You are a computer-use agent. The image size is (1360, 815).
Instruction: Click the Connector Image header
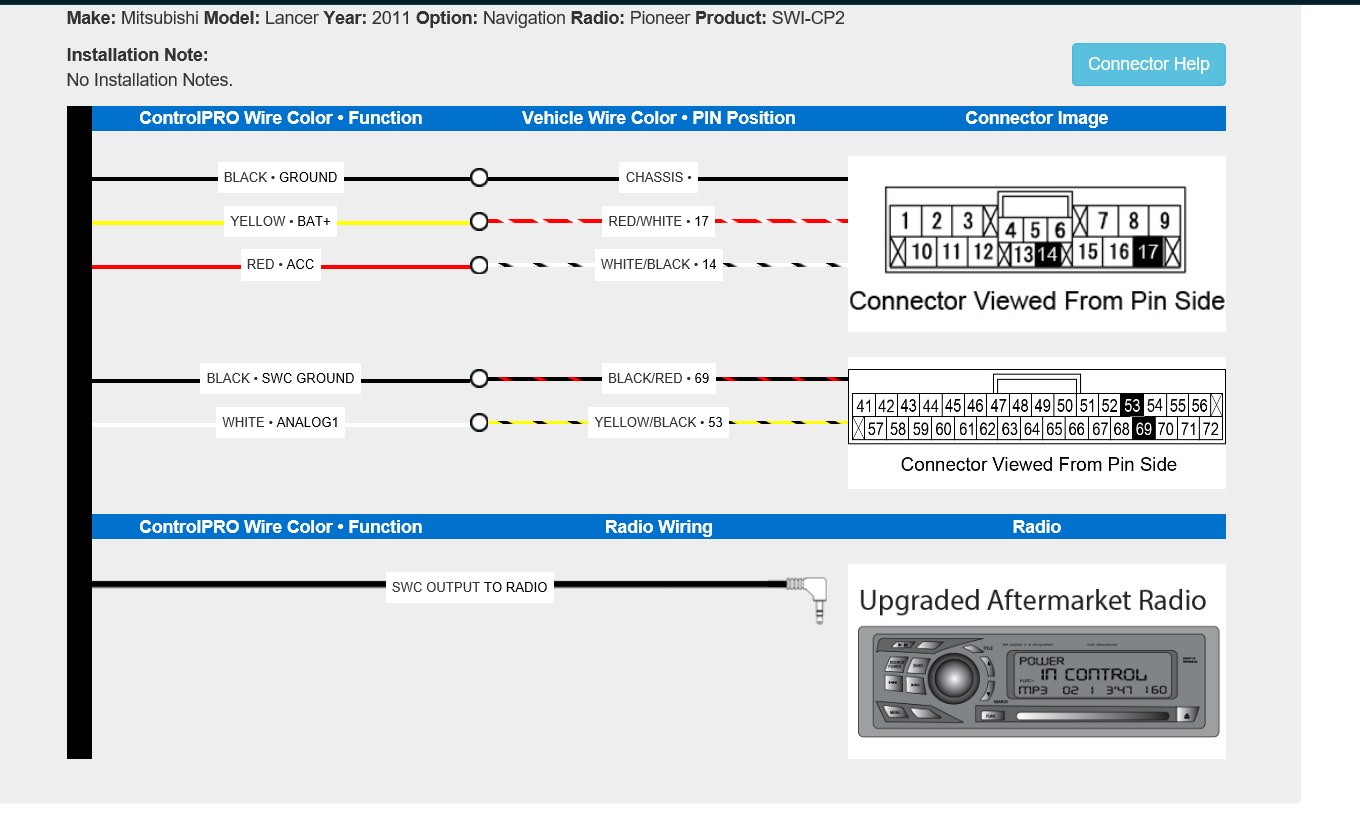tap(1037, 118)
